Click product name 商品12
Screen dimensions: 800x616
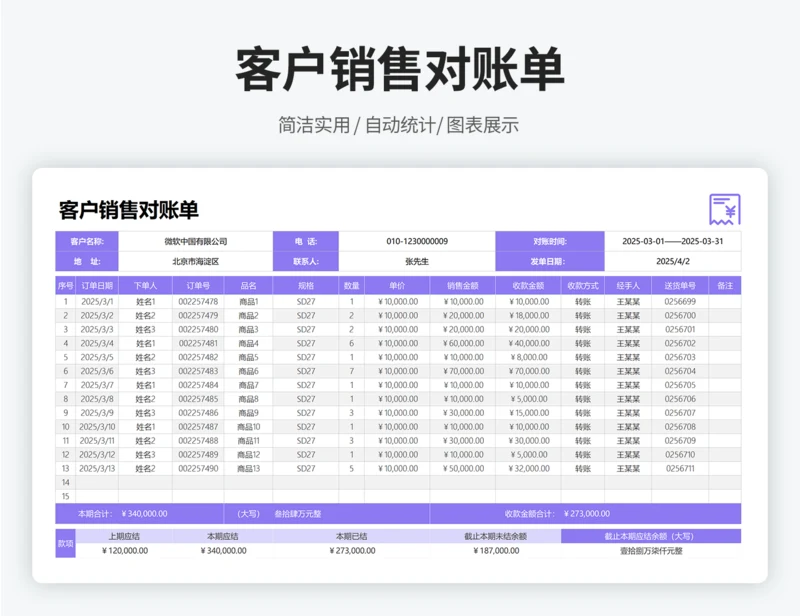pos(248,455)
